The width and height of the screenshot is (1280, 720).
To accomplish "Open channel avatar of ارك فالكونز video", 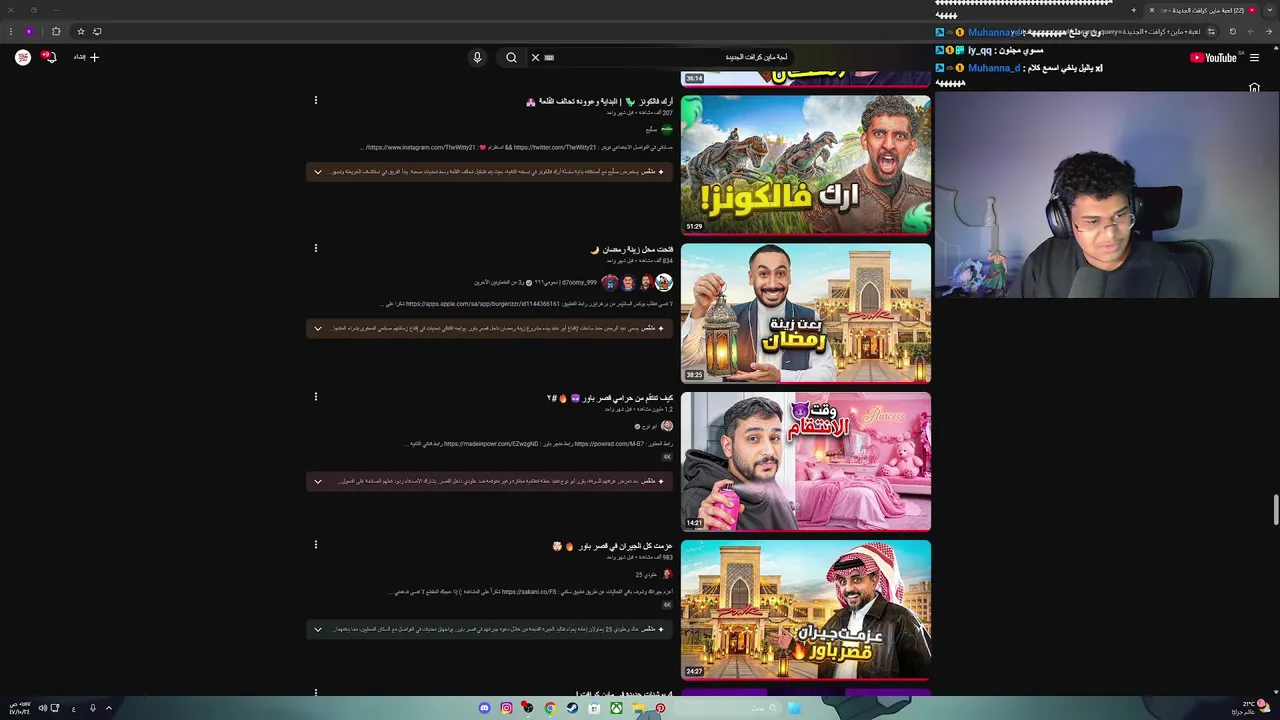I will click(667, 129).
